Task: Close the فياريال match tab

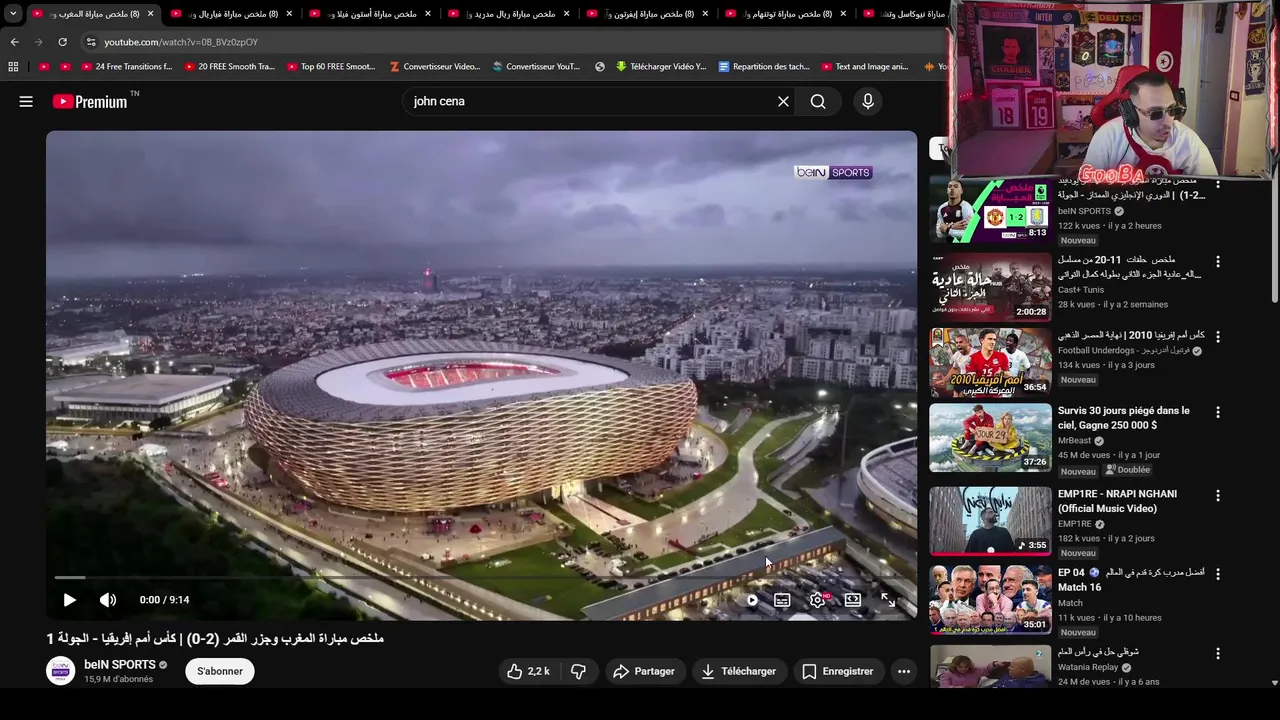Action: click(290, 14)
